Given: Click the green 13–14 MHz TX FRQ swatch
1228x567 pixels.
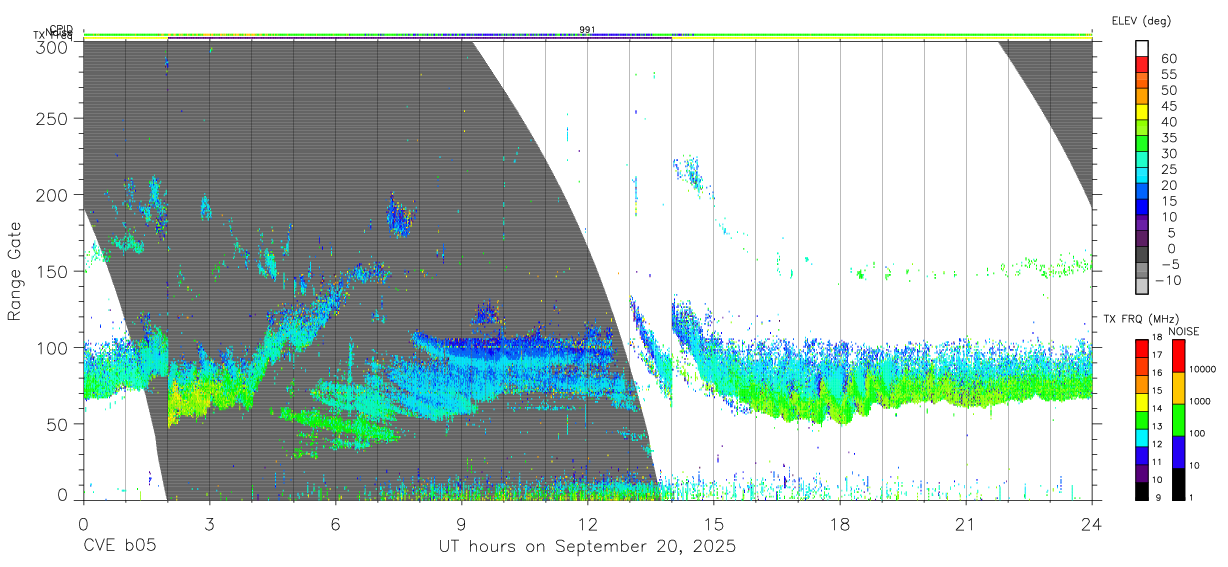Looking at the screenshot, I should [x=1141, y=420].
